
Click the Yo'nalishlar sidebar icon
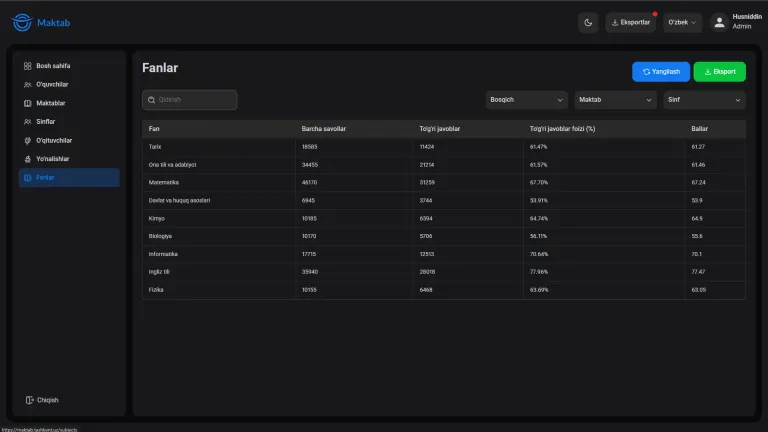point(27,159)
